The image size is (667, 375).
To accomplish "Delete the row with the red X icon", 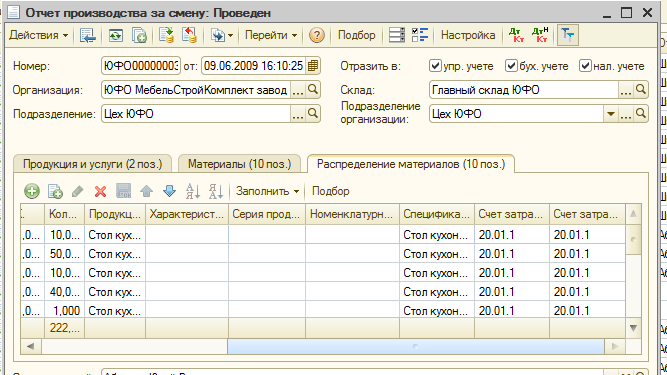I will pyautogui.click(x=100, y=192).
